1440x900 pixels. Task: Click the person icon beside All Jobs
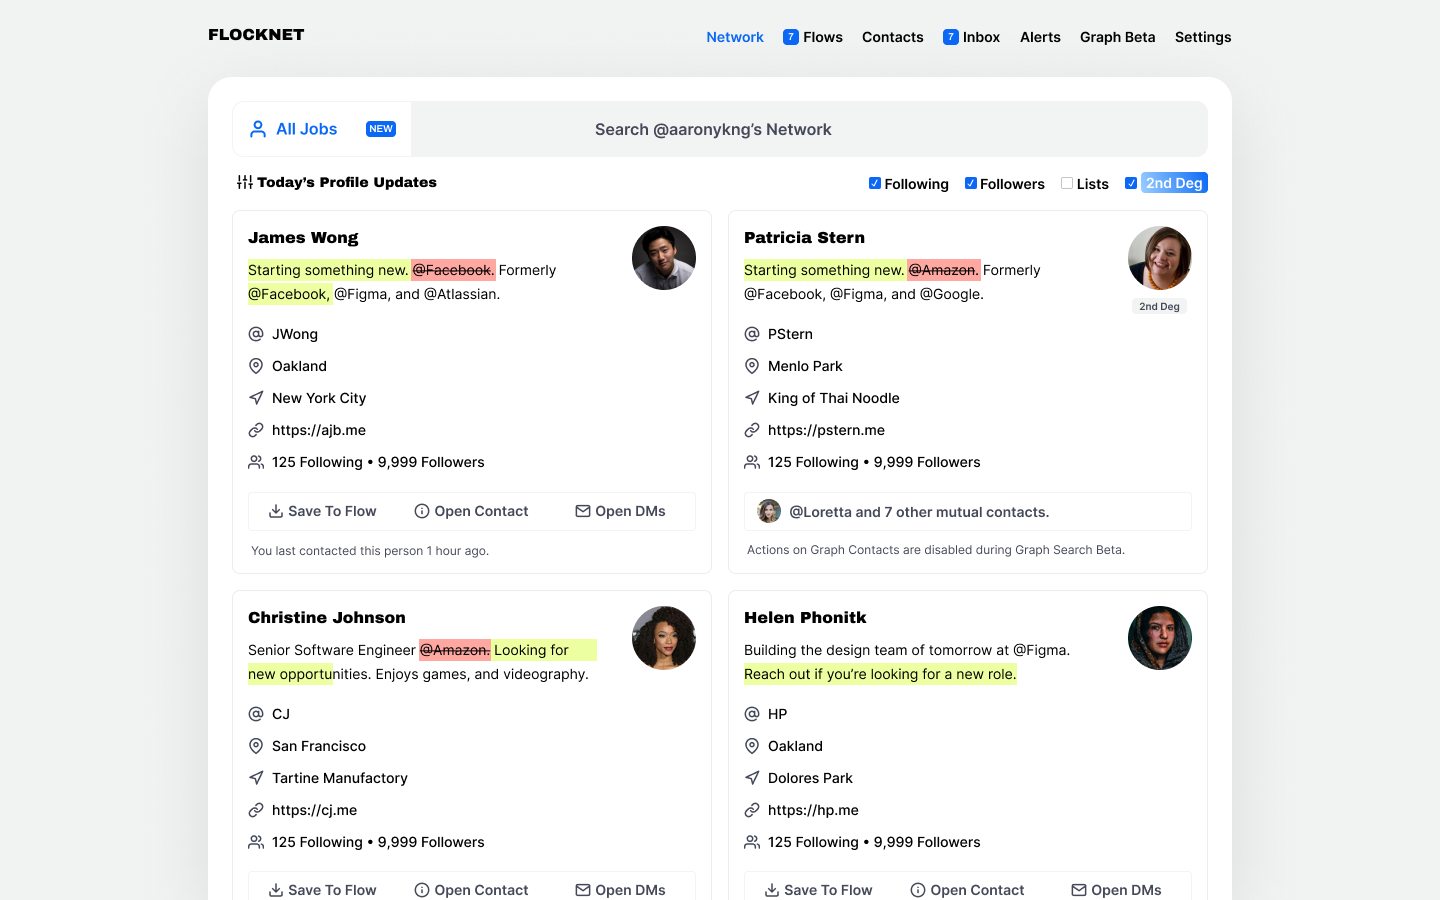pos(258,129)
